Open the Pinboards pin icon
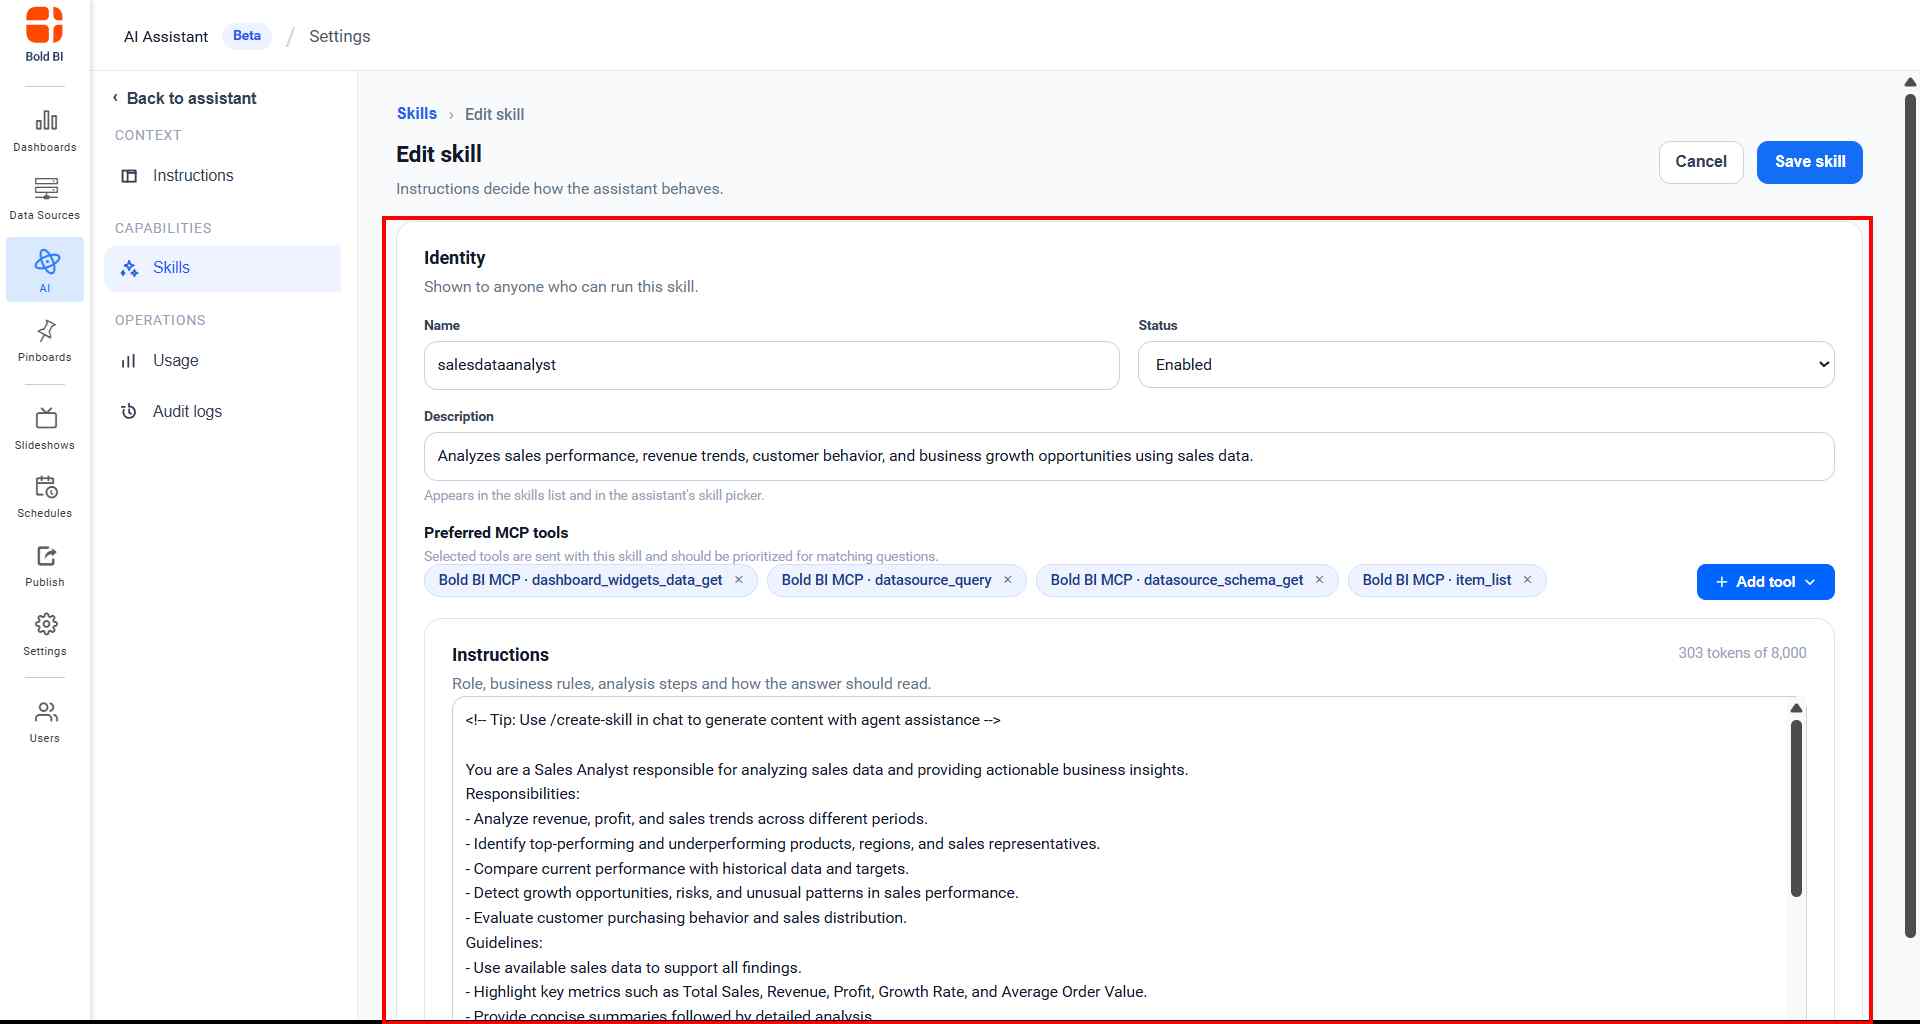Screen dimensions: 1920x1024 point(45,330)
